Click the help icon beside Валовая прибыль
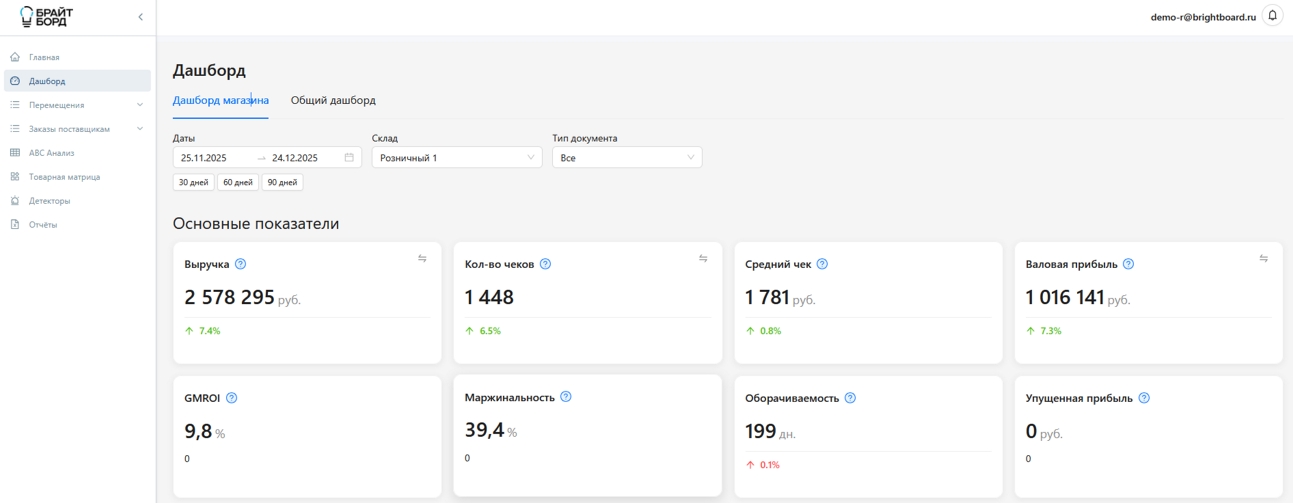Screen dimensions: 1293x503 tap(1128, 264)
